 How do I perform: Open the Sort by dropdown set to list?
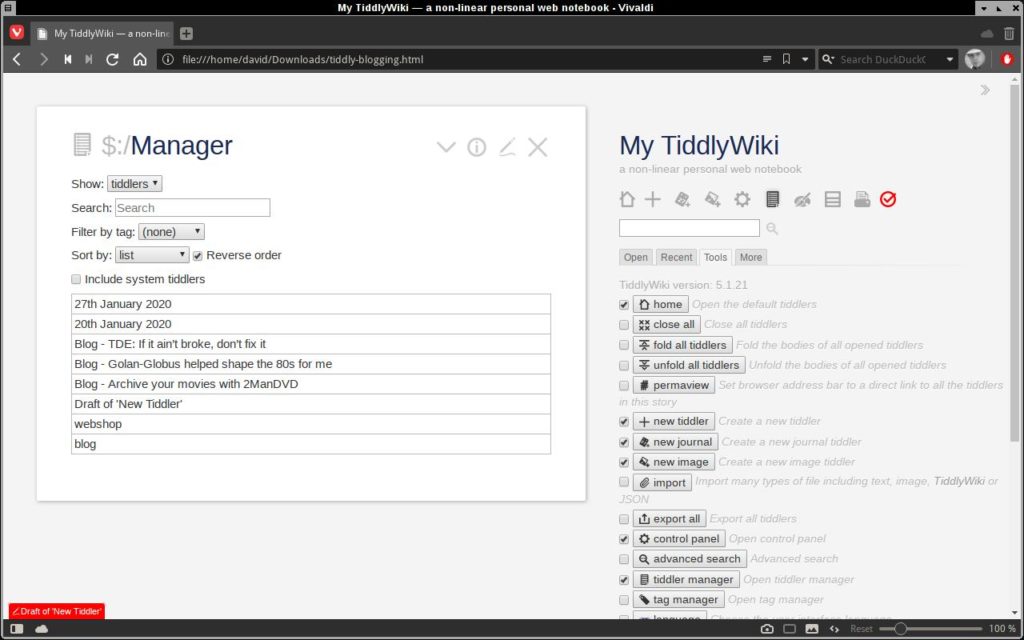pyautogui.click(x=152, y=255)
